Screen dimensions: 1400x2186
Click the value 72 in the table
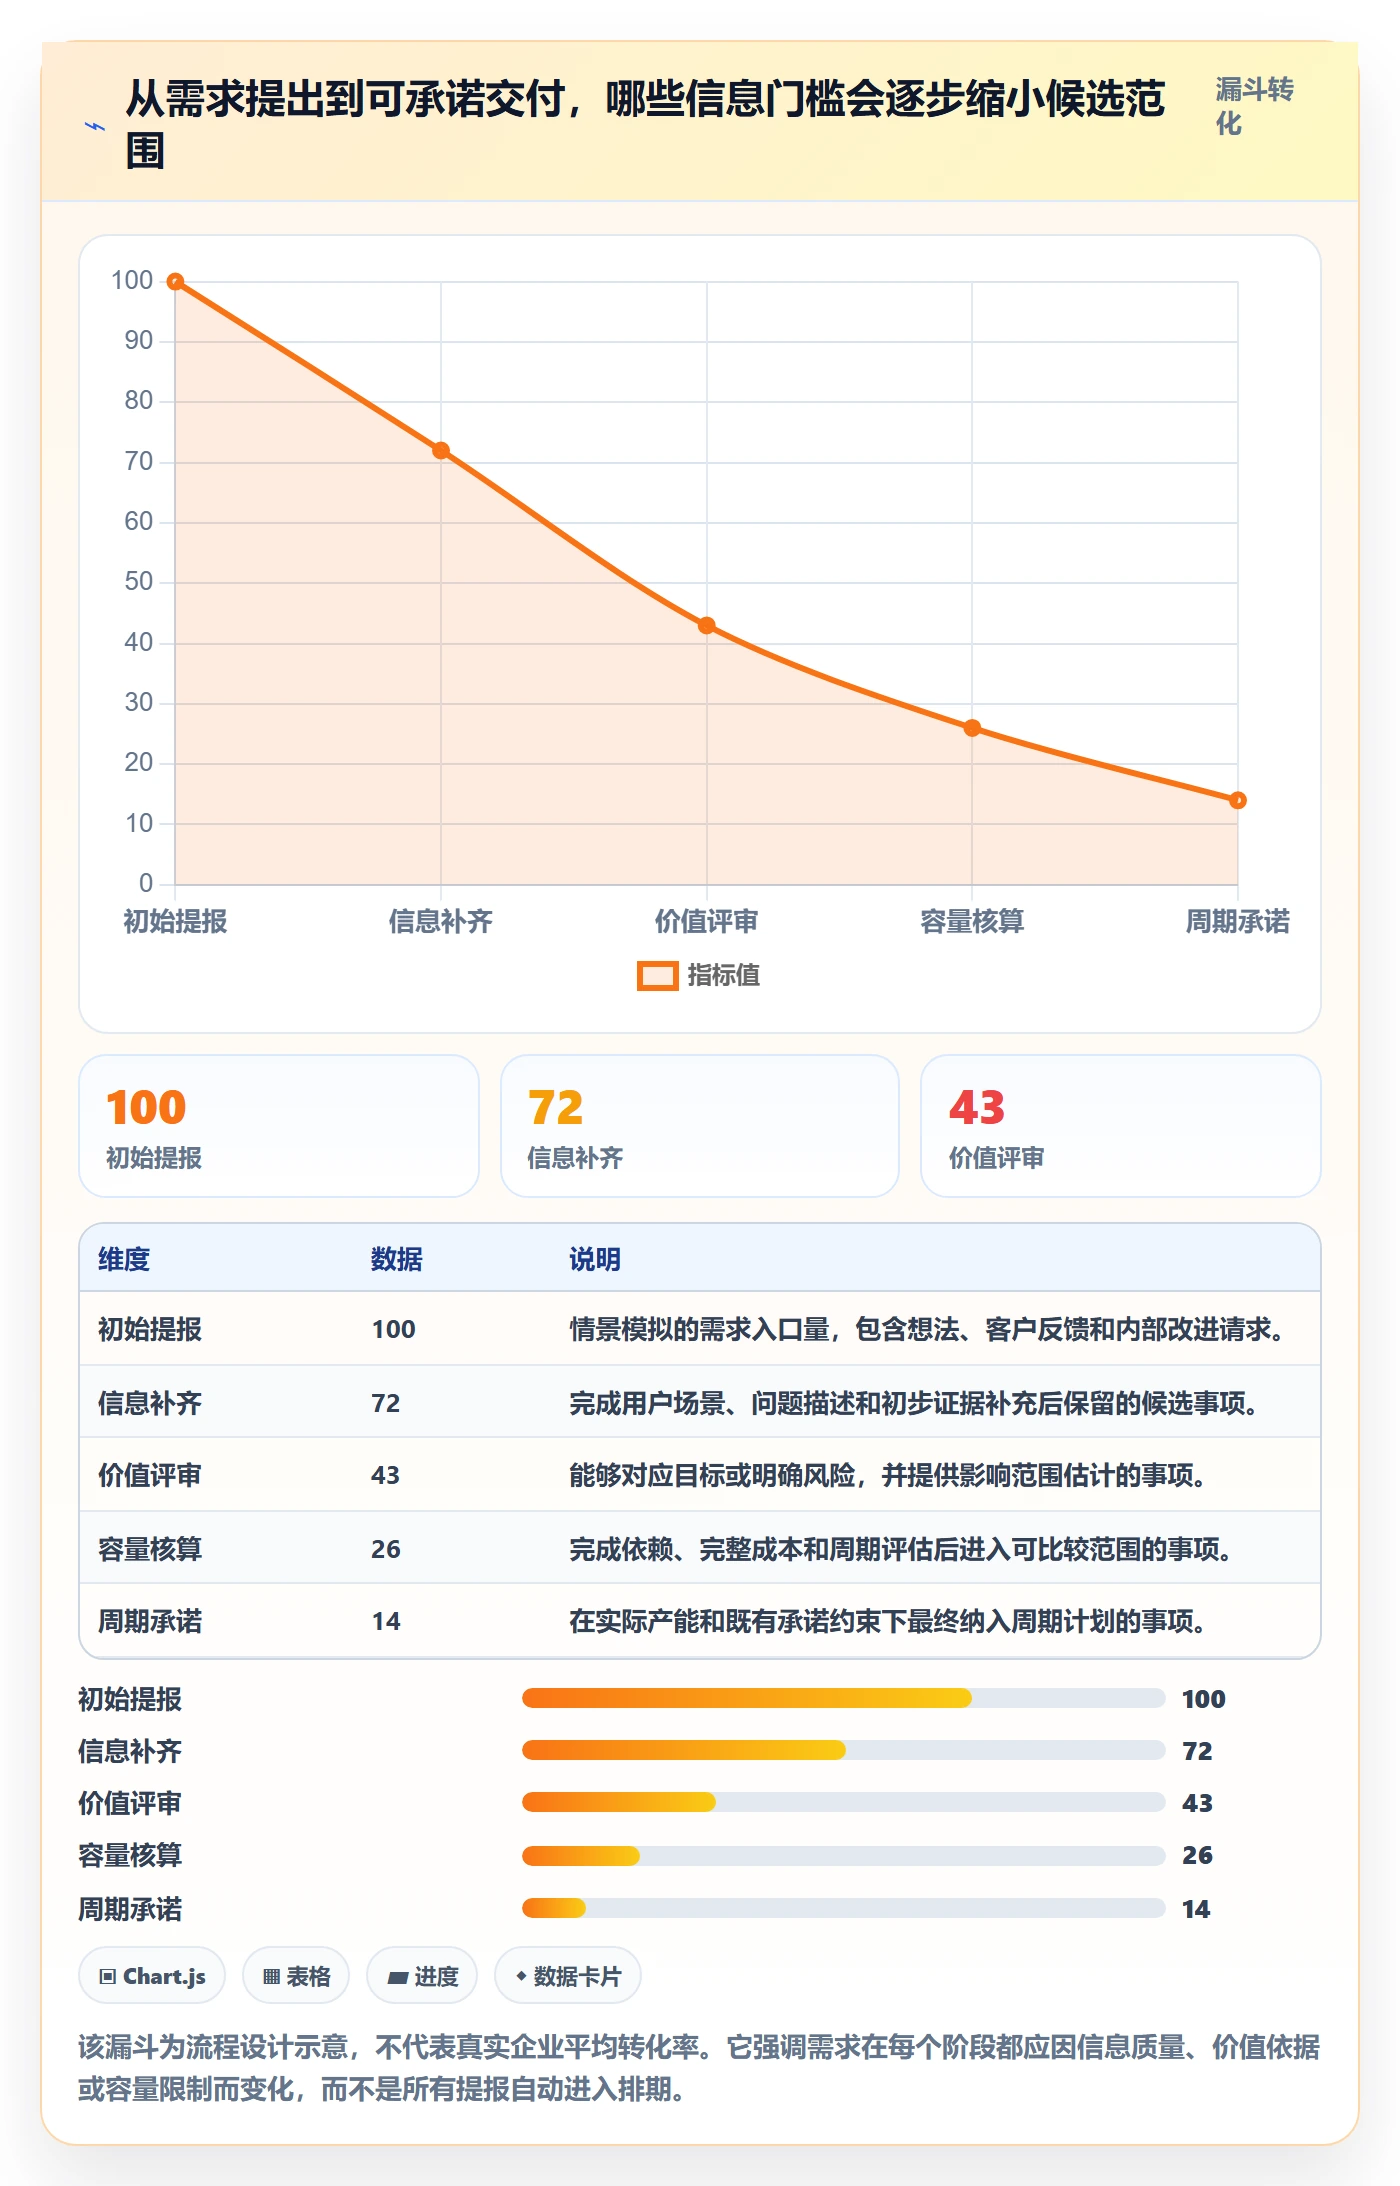[385, 1403]
